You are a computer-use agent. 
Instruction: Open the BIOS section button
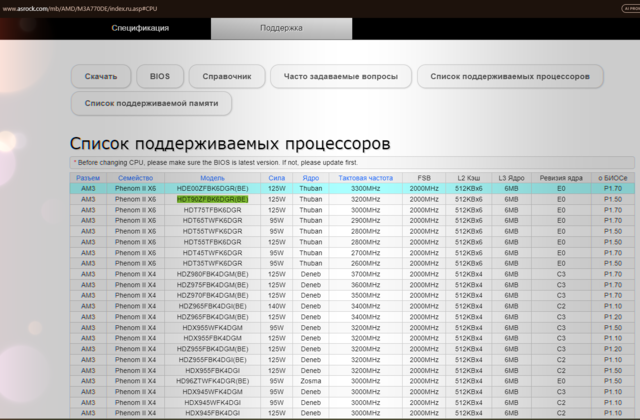(160, 76)
